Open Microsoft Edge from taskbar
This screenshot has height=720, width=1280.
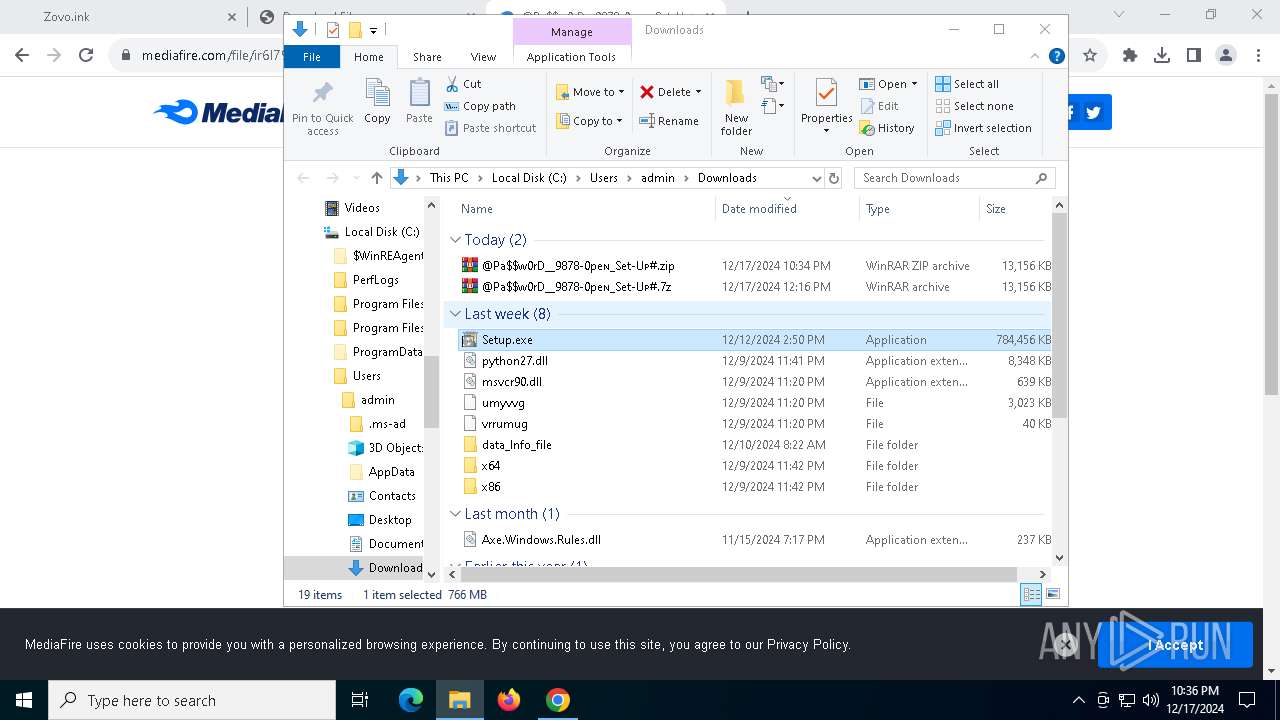point(411,700)
